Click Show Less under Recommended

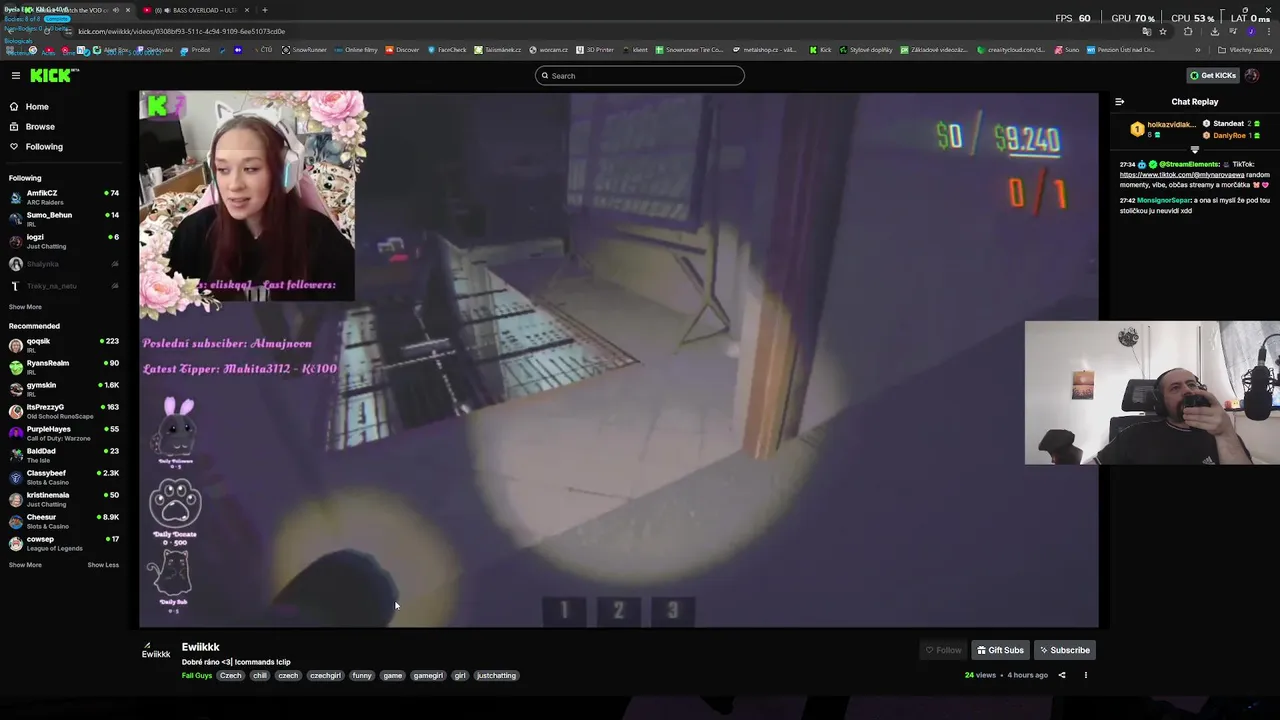coord(103,565)
